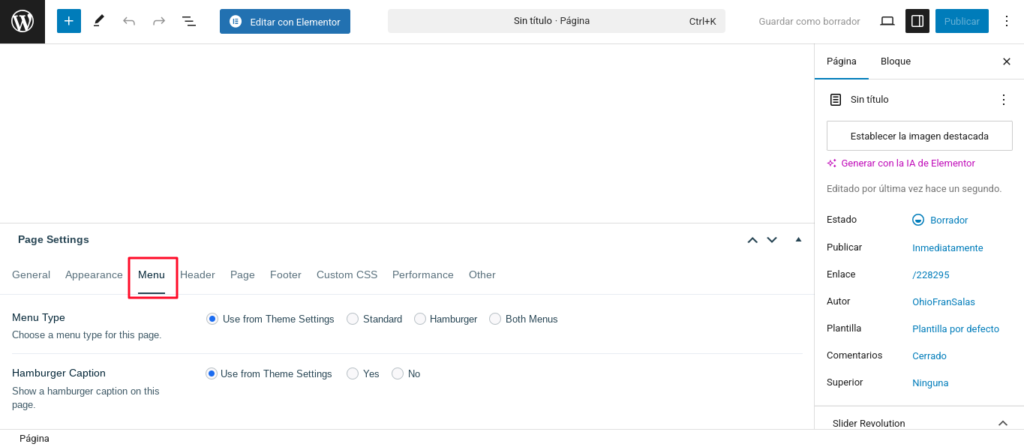Viewport: 1024px width, 447px height.
Task: Open the top toolbar options menu
Action: coord(1006,22)
